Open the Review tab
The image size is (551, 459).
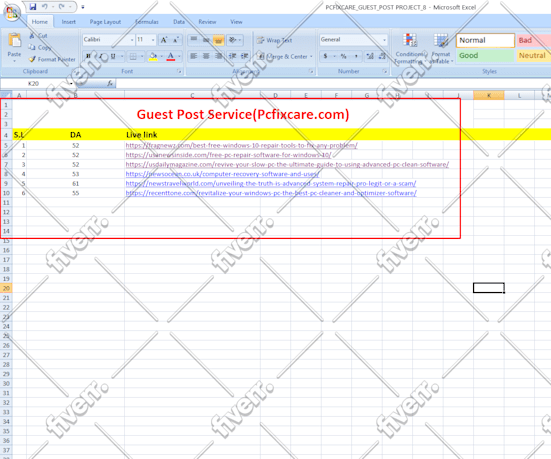207,22
